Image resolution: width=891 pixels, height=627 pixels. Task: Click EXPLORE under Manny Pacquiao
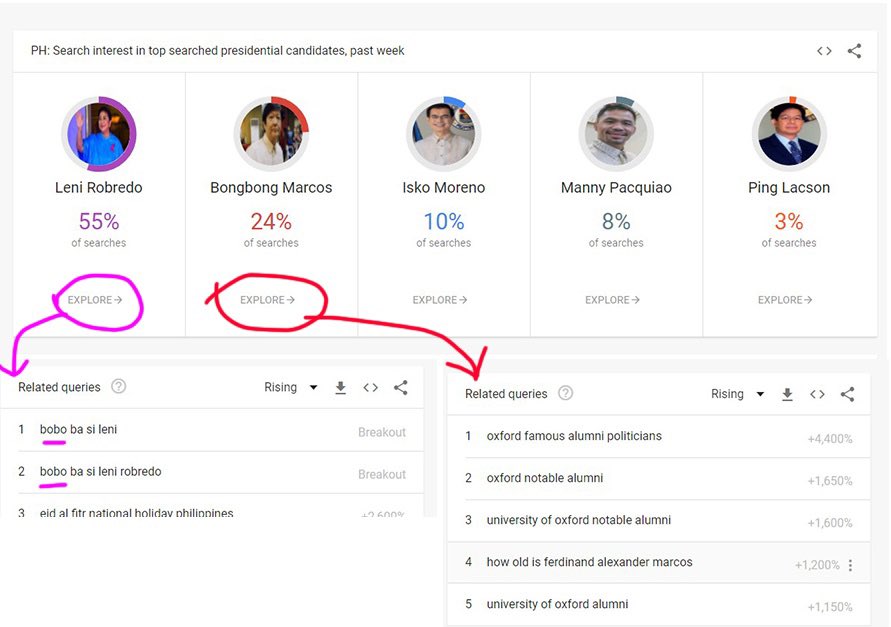coord(612,299)
